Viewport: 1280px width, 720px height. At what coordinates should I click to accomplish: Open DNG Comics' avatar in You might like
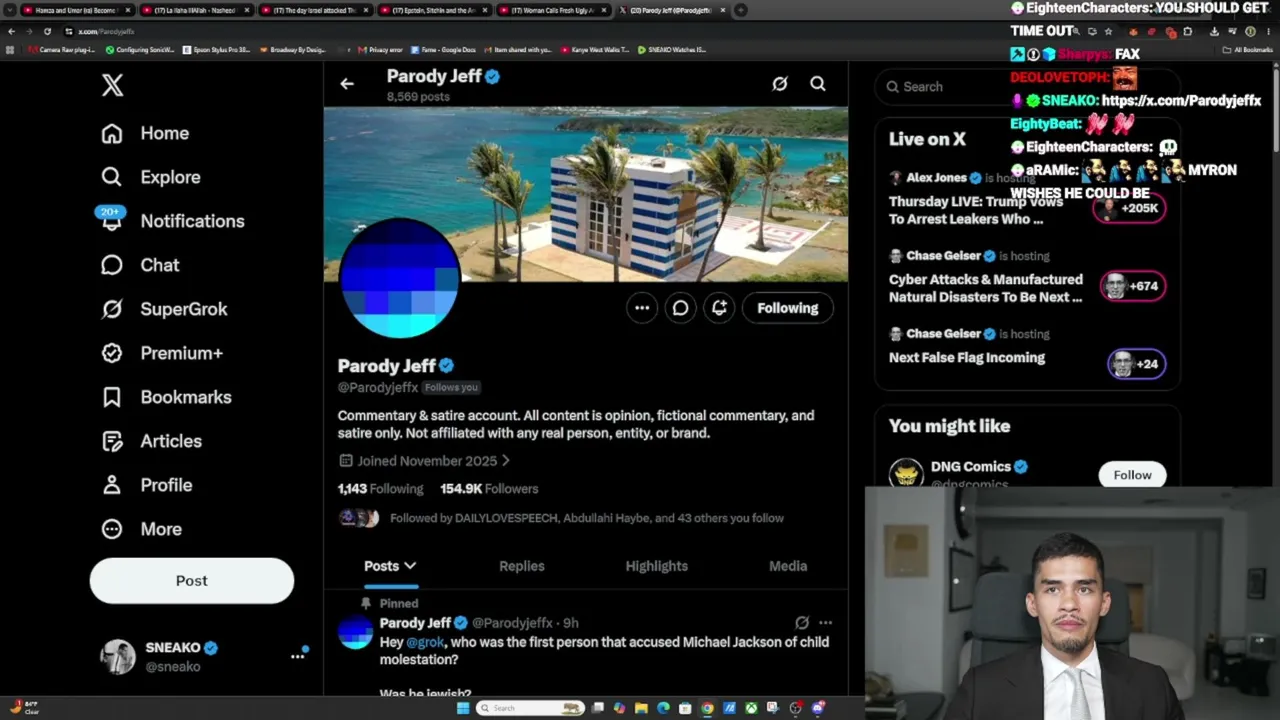coord(906,474)
